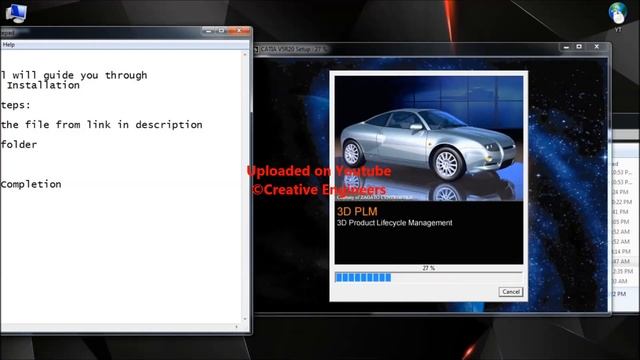Click the Notepad horizontal scrollbar right arrow
This screenshot has width=640, height=360.
click(x=236, y=327)
